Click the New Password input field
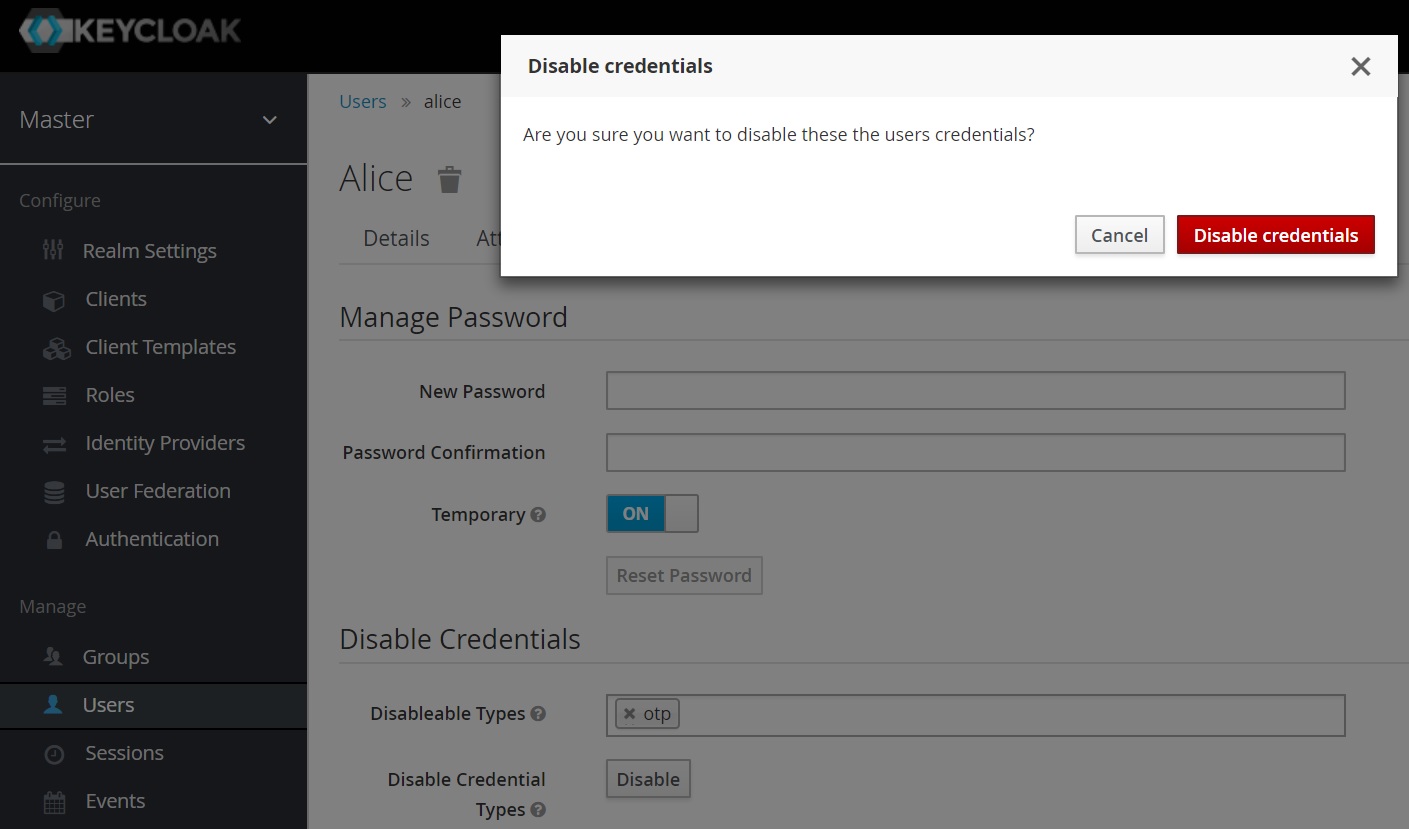Viewport: 1409px width, 829px height. pos(975,391)
